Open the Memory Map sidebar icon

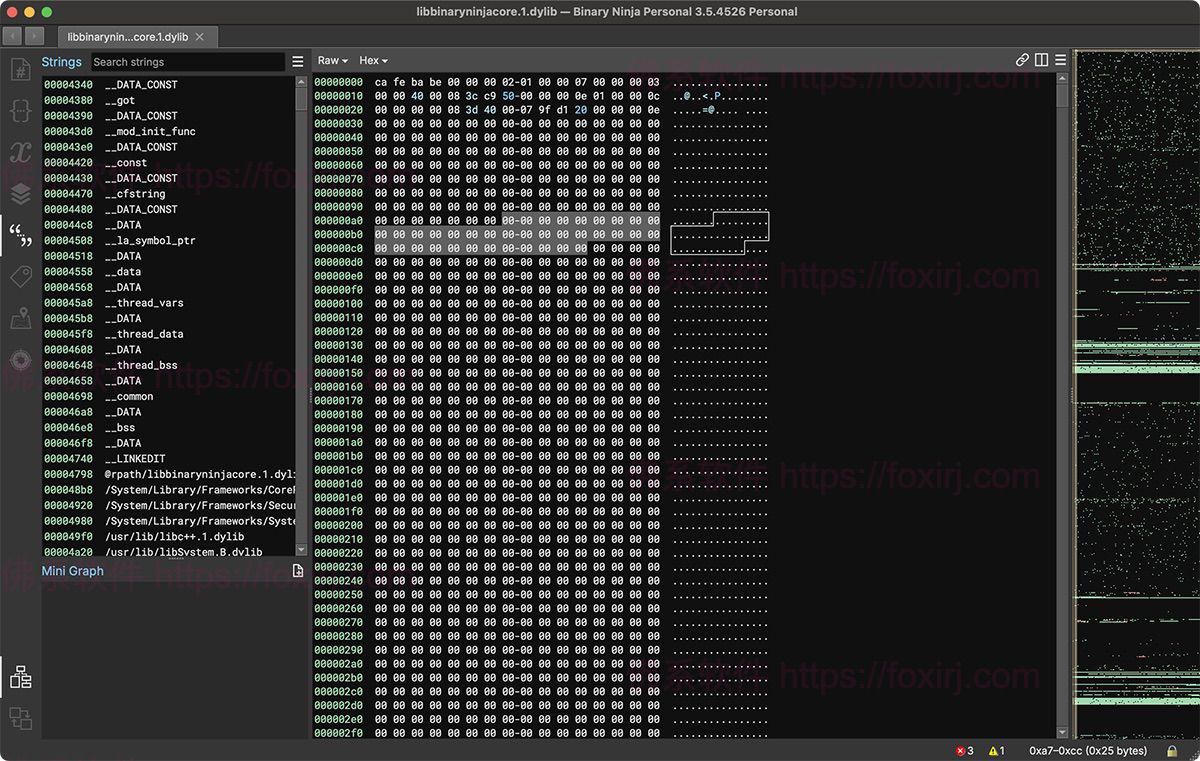20,318
